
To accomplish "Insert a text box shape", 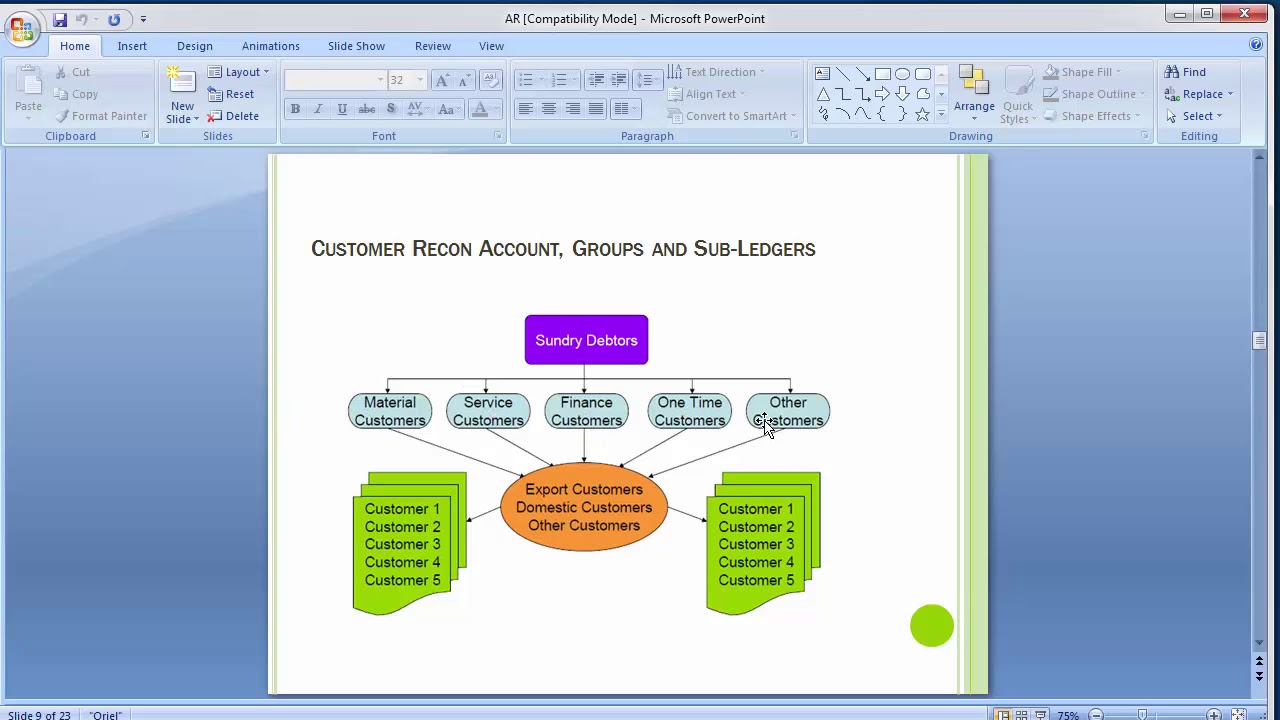I will tap(822, 73).
